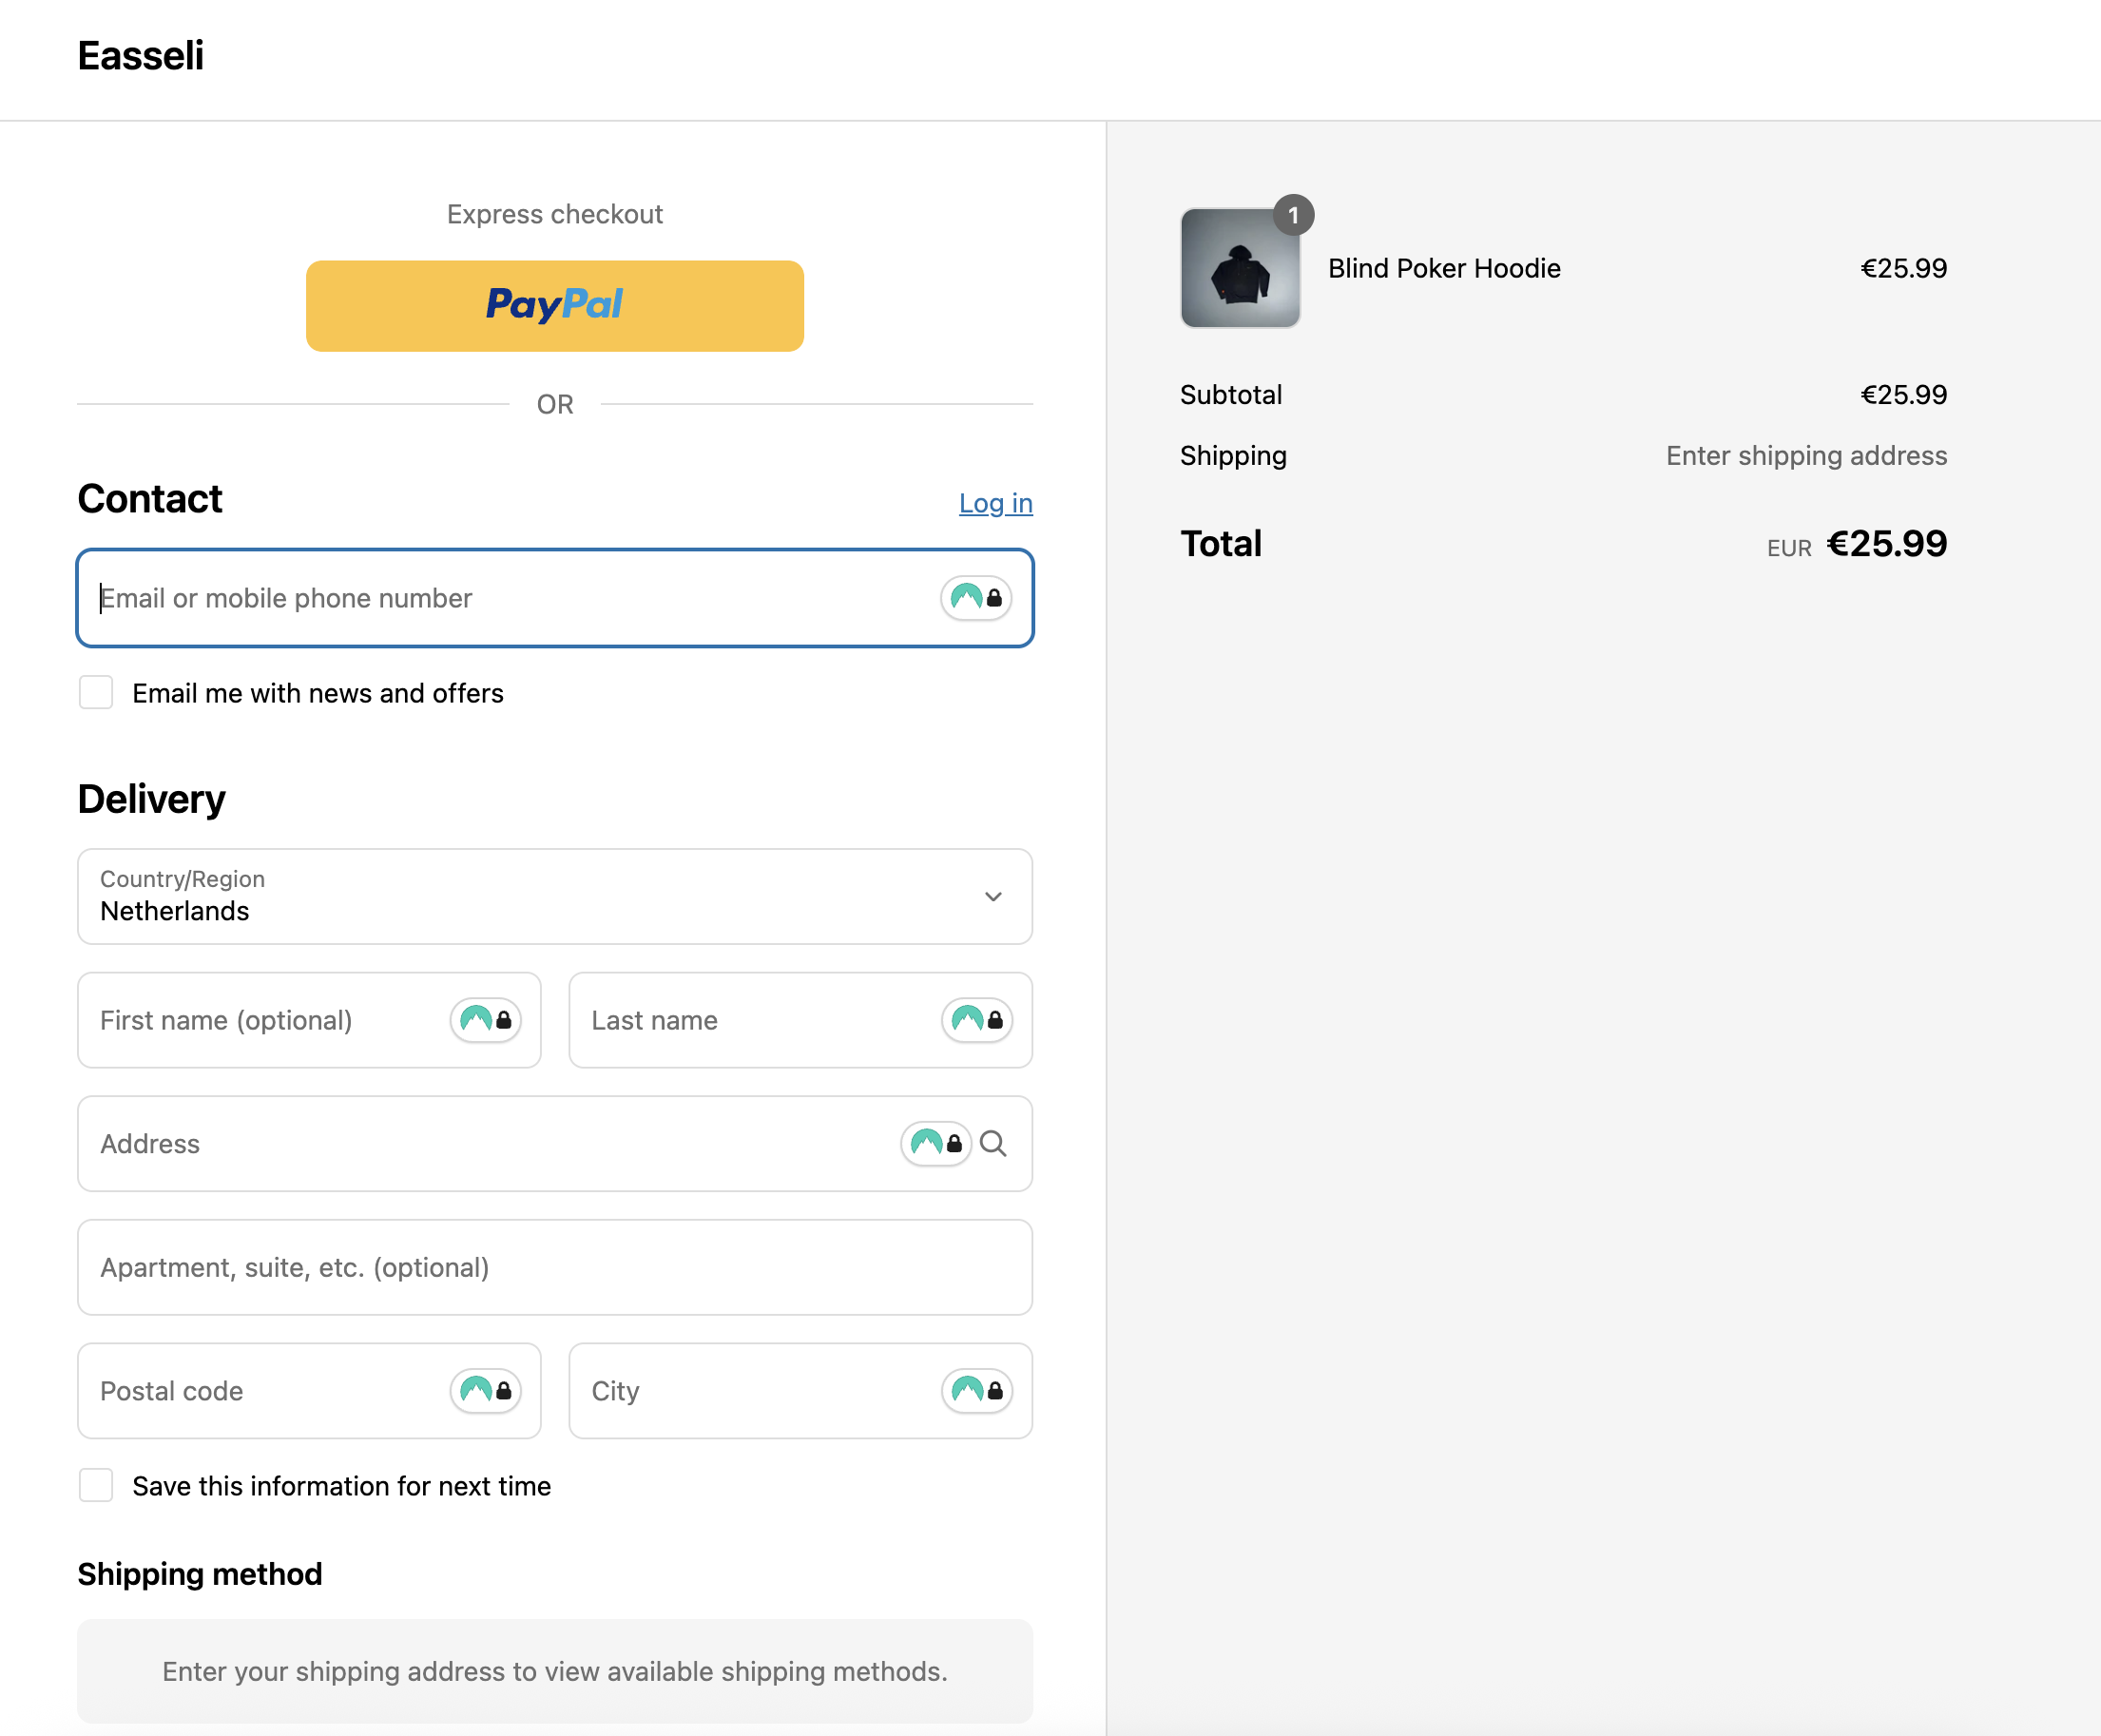Click the Subtotal €25.99 amount
The image size is (2101, 1736).
(1903, 395)
